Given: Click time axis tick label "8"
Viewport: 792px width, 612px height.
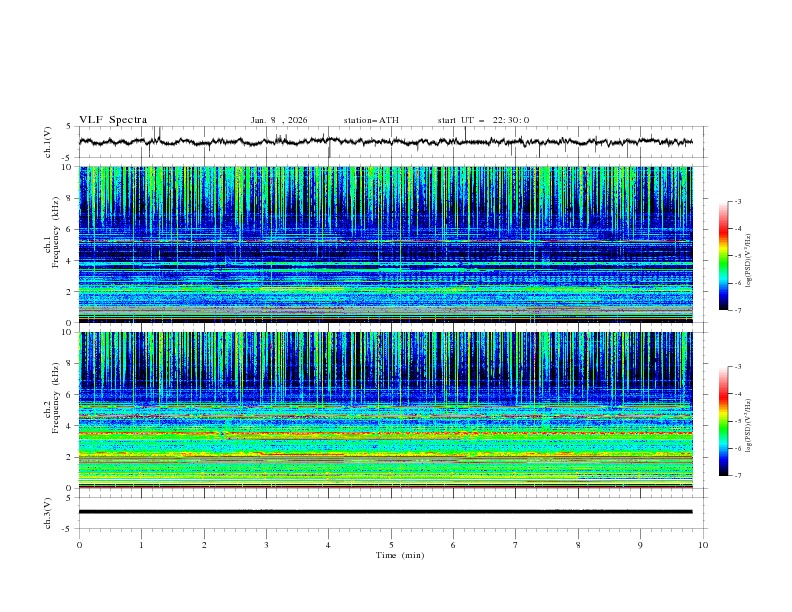Looking at the screenshot, I should pyautogui.click(x=578, y=545).
